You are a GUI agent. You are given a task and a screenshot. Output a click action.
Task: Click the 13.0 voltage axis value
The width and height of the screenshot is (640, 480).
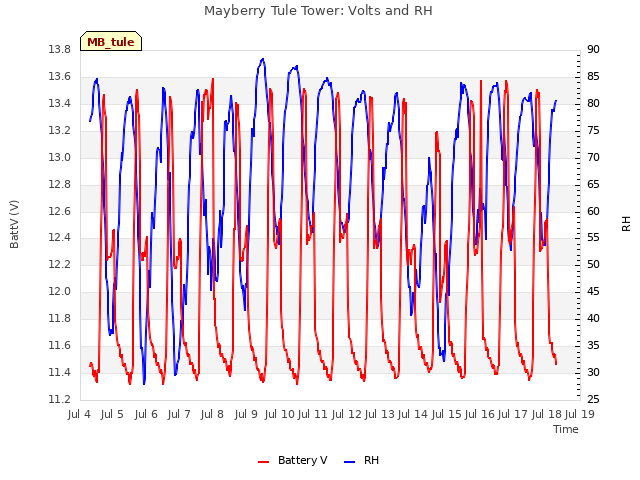(x=60, y=158)
